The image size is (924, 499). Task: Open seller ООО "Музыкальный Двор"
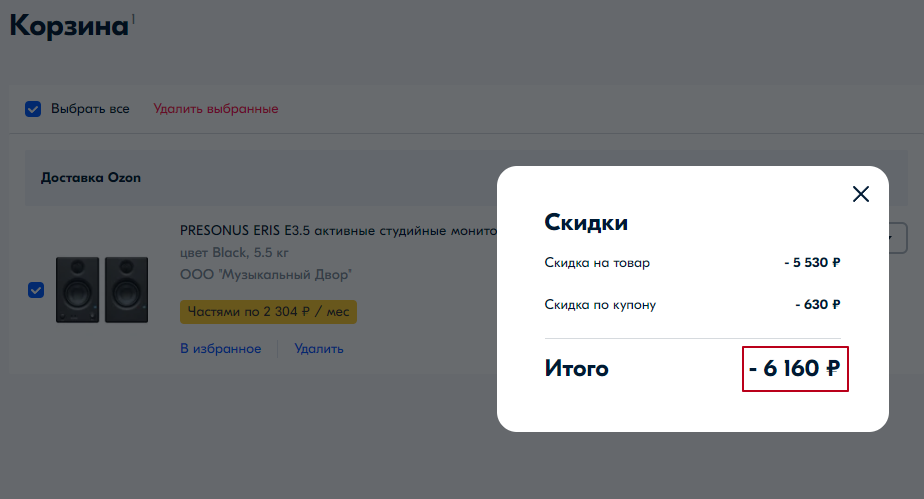266,274
